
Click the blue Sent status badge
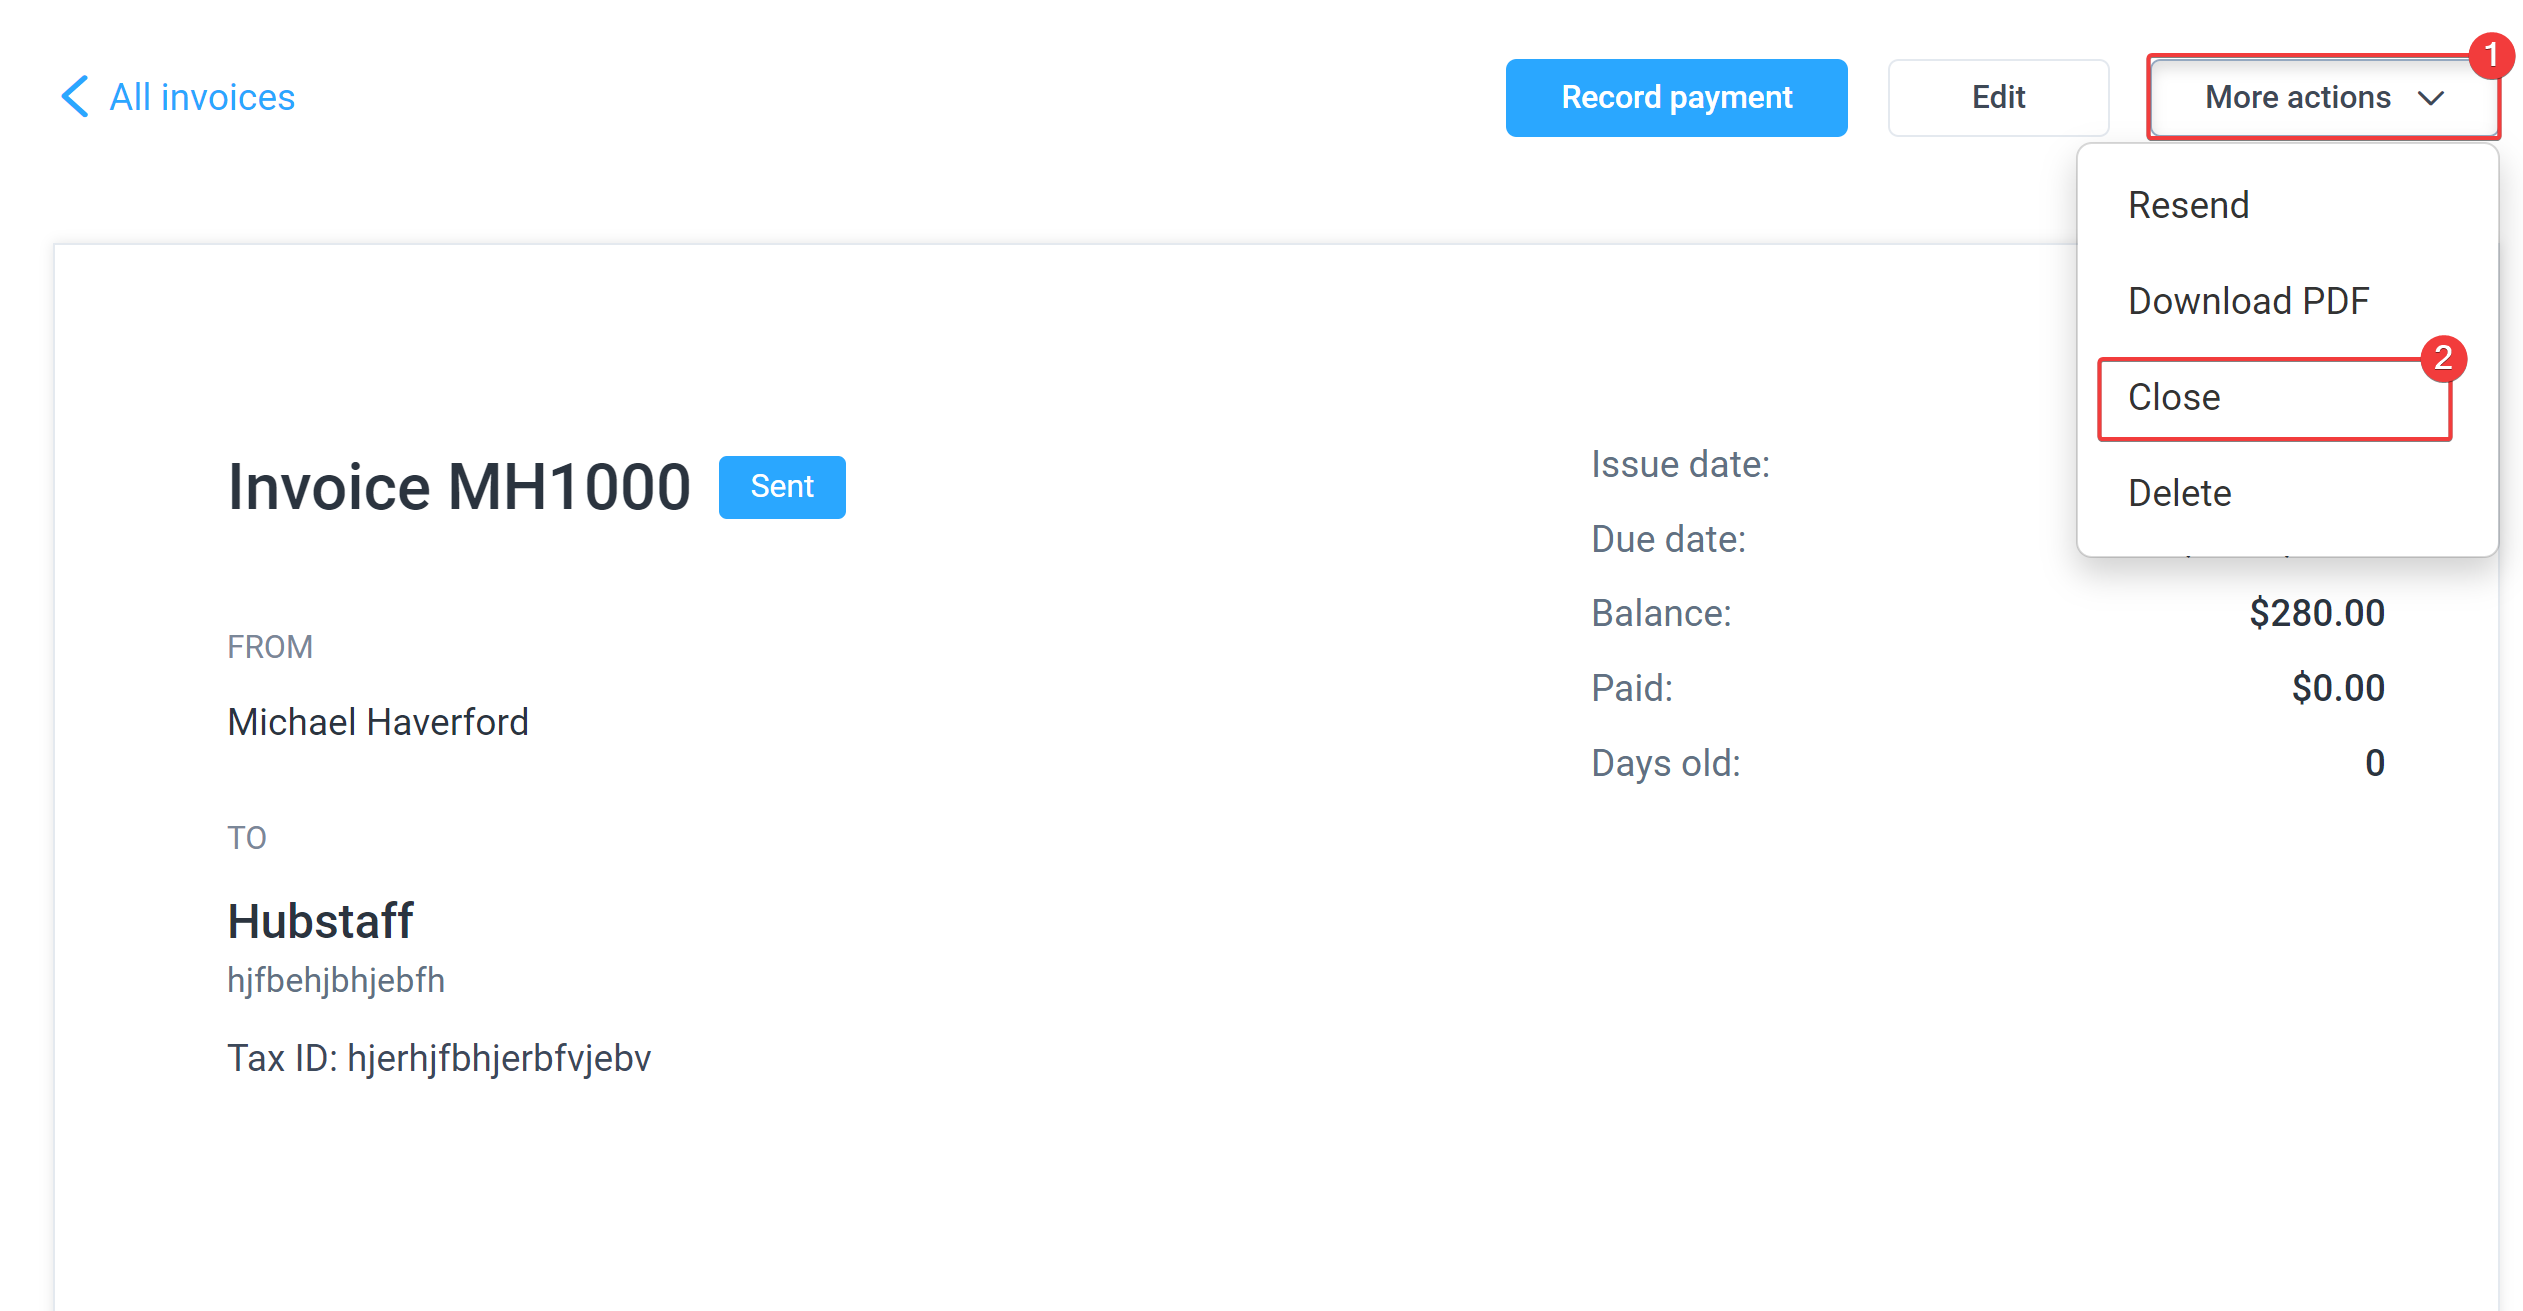(x=782, y=487)
